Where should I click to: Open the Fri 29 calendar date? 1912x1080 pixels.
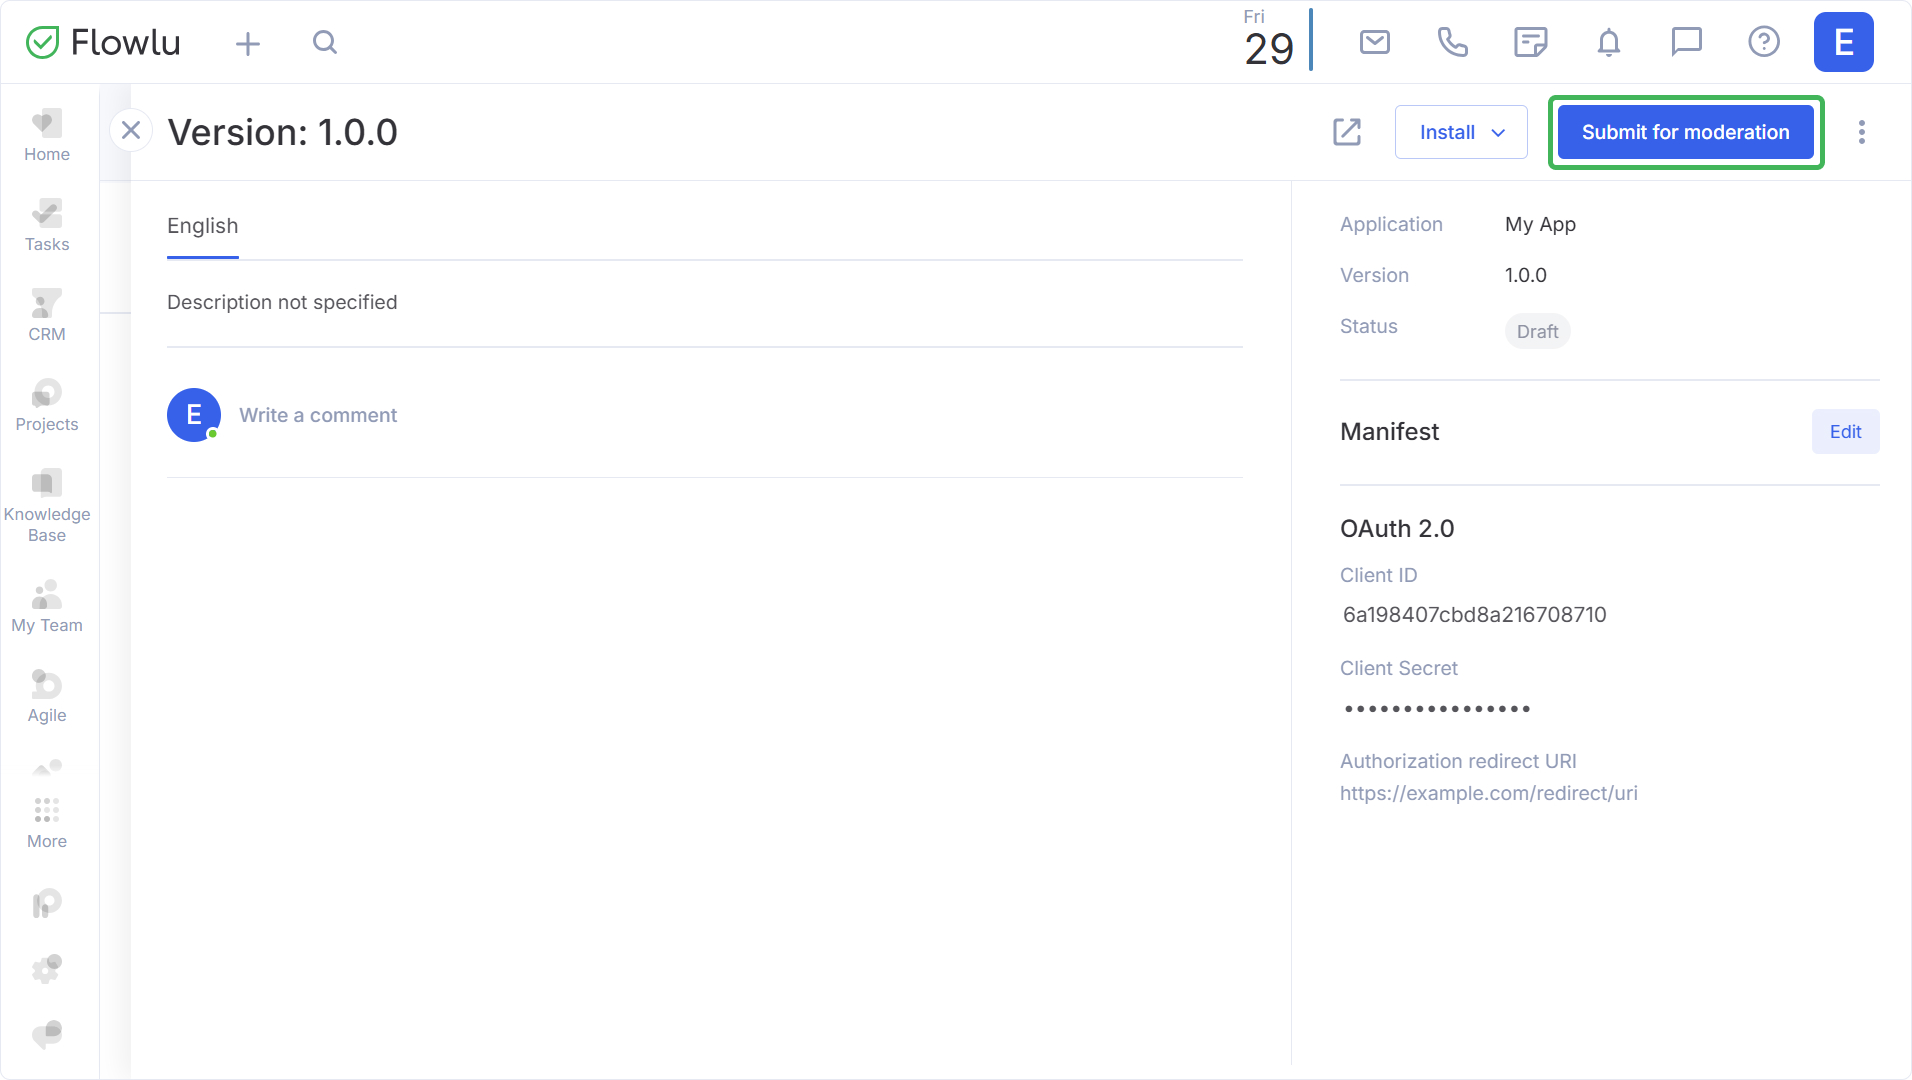[1269, 40]
